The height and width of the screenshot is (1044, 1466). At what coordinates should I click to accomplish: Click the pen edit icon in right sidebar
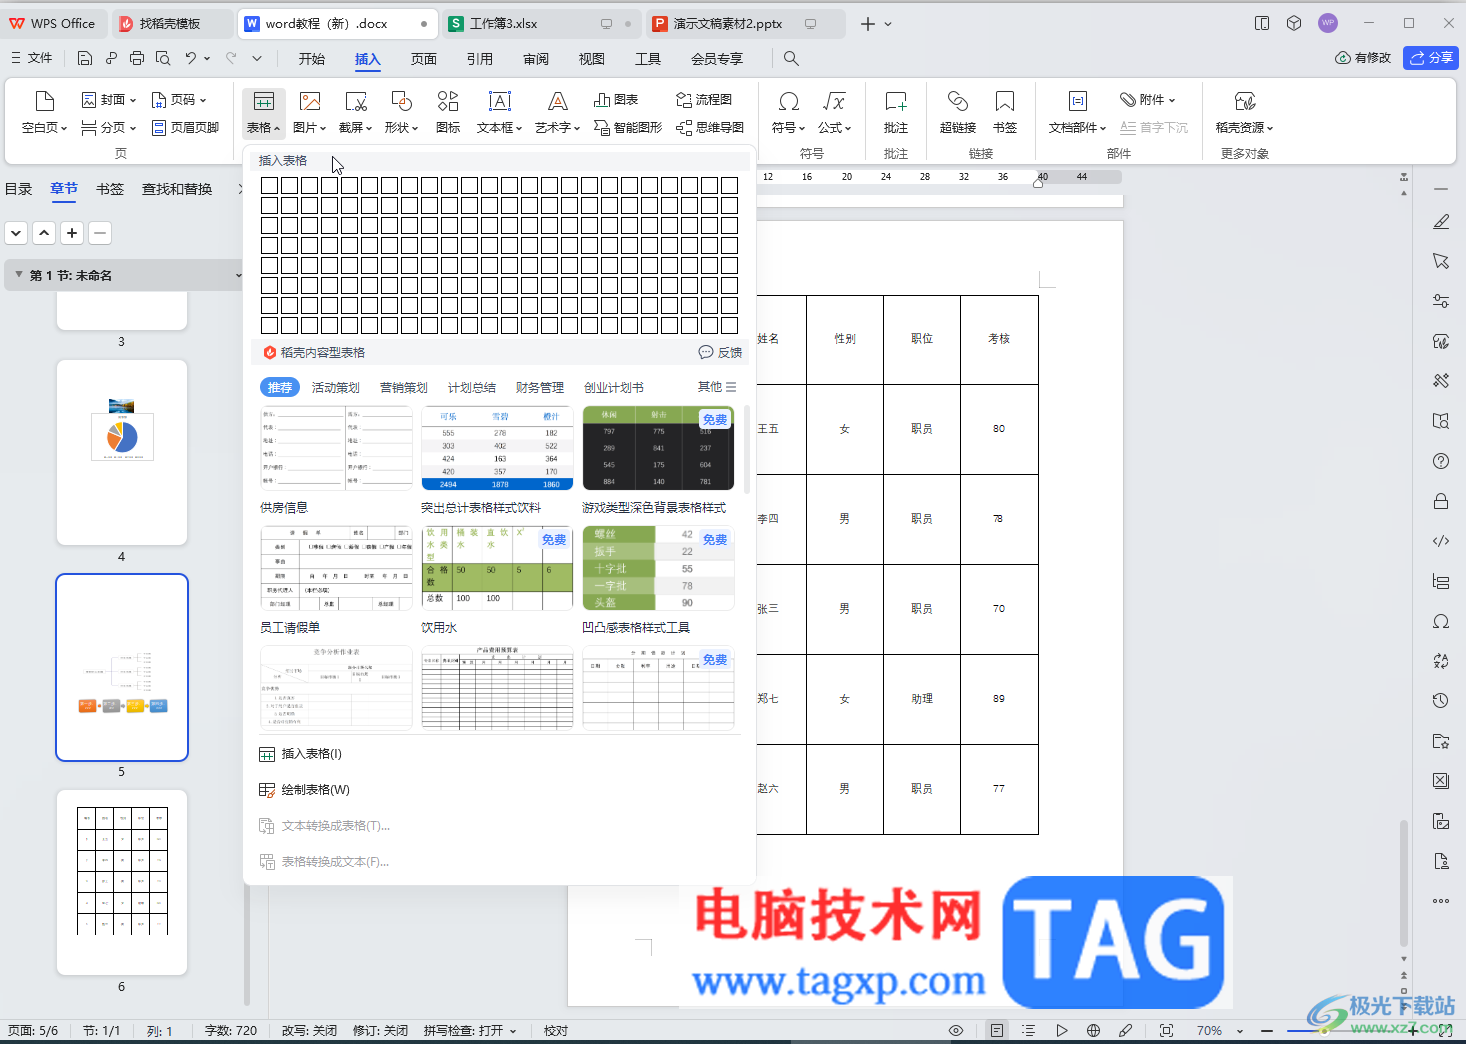(x=1441, y=221)
